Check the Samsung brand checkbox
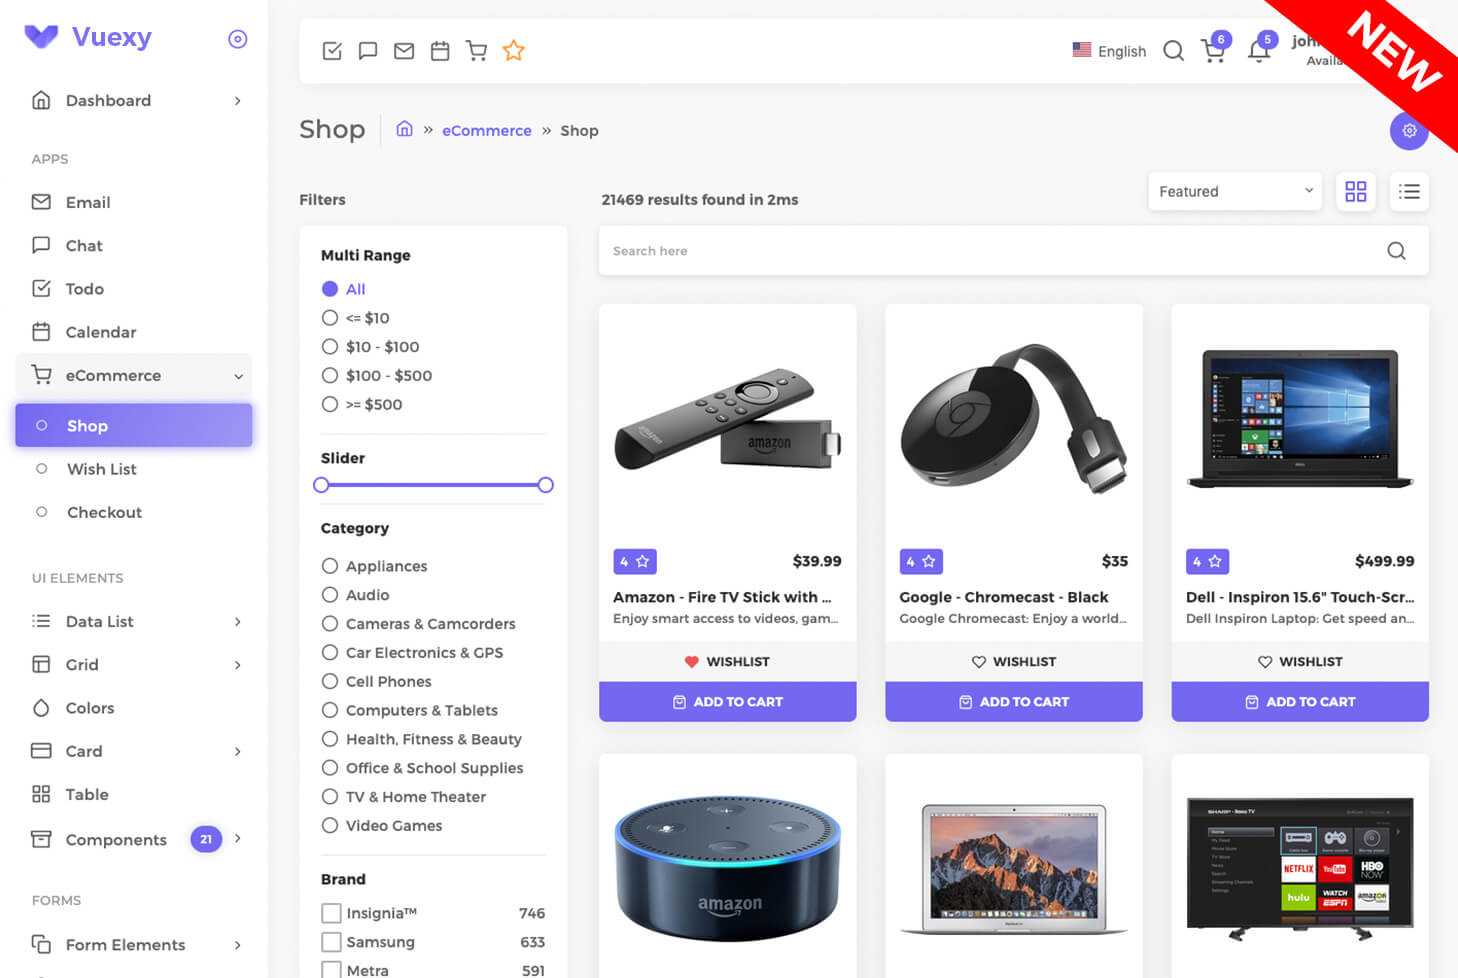1458x978 pixels. [x=331, y=942]
